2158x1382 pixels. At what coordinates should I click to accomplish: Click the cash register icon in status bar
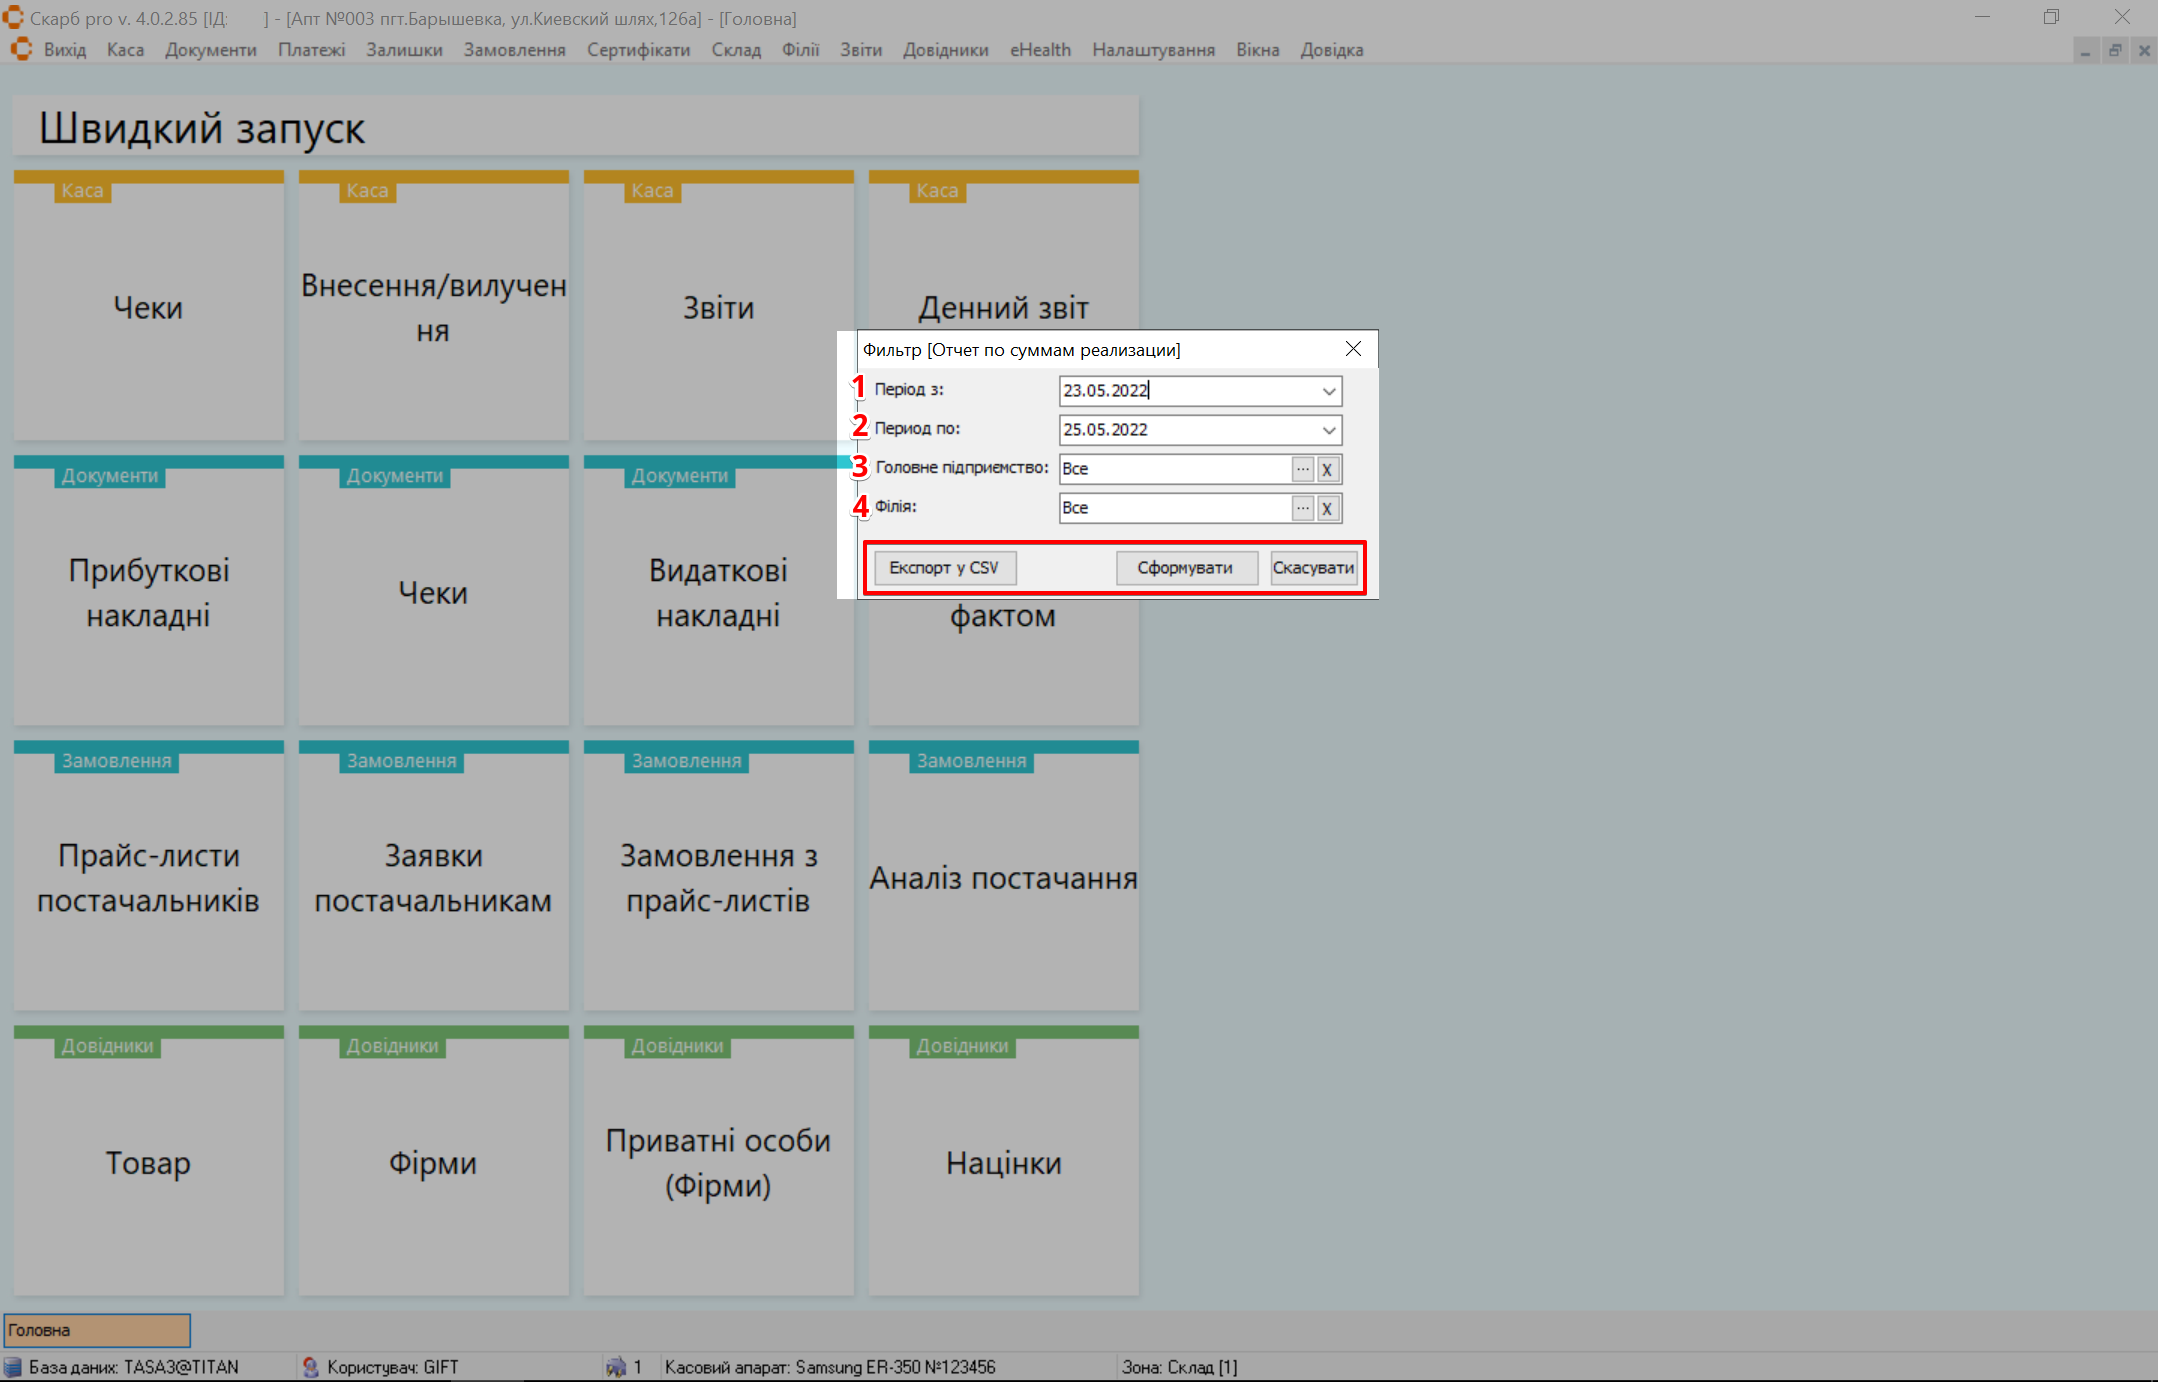616,1367
